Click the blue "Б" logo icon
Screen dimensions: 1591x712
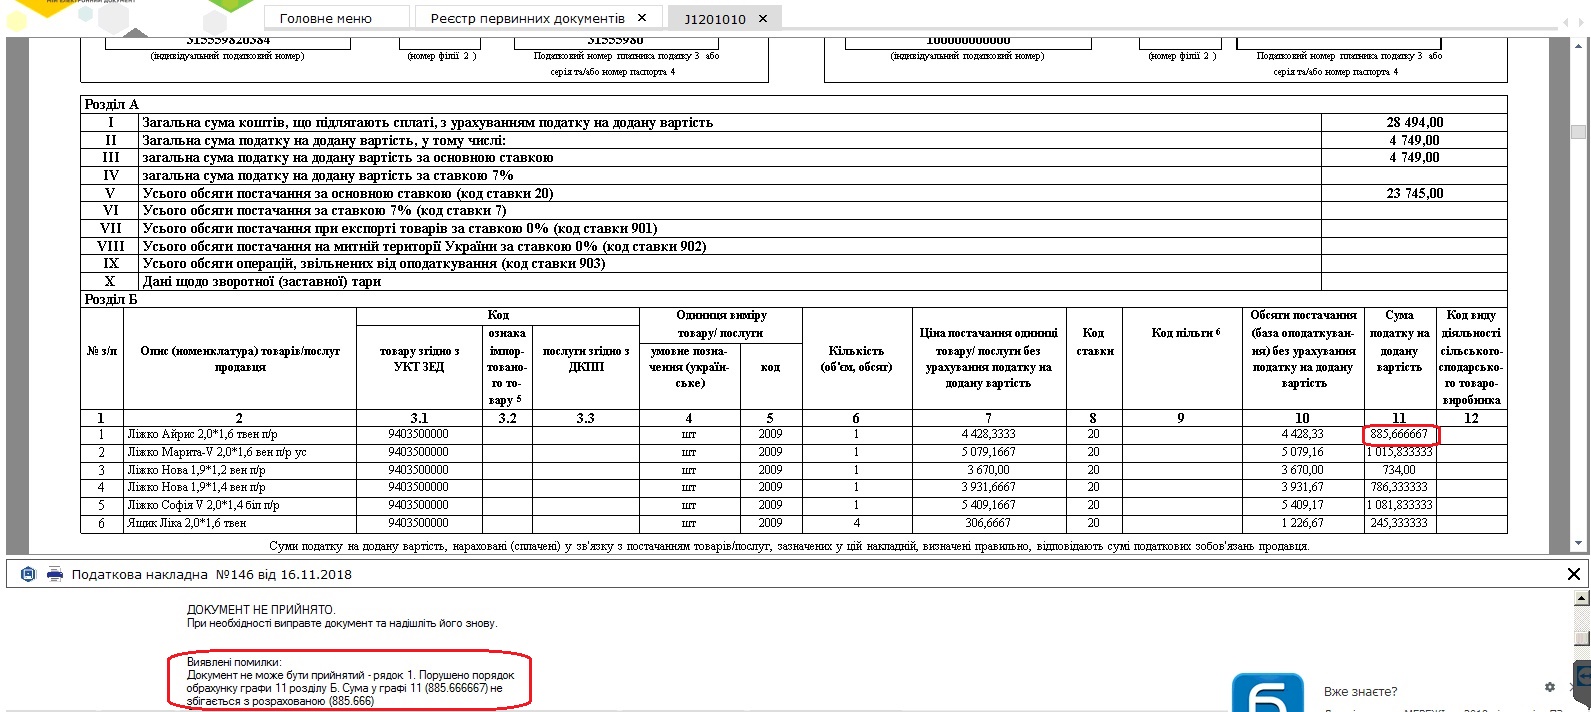click(x=1267, y=696)
